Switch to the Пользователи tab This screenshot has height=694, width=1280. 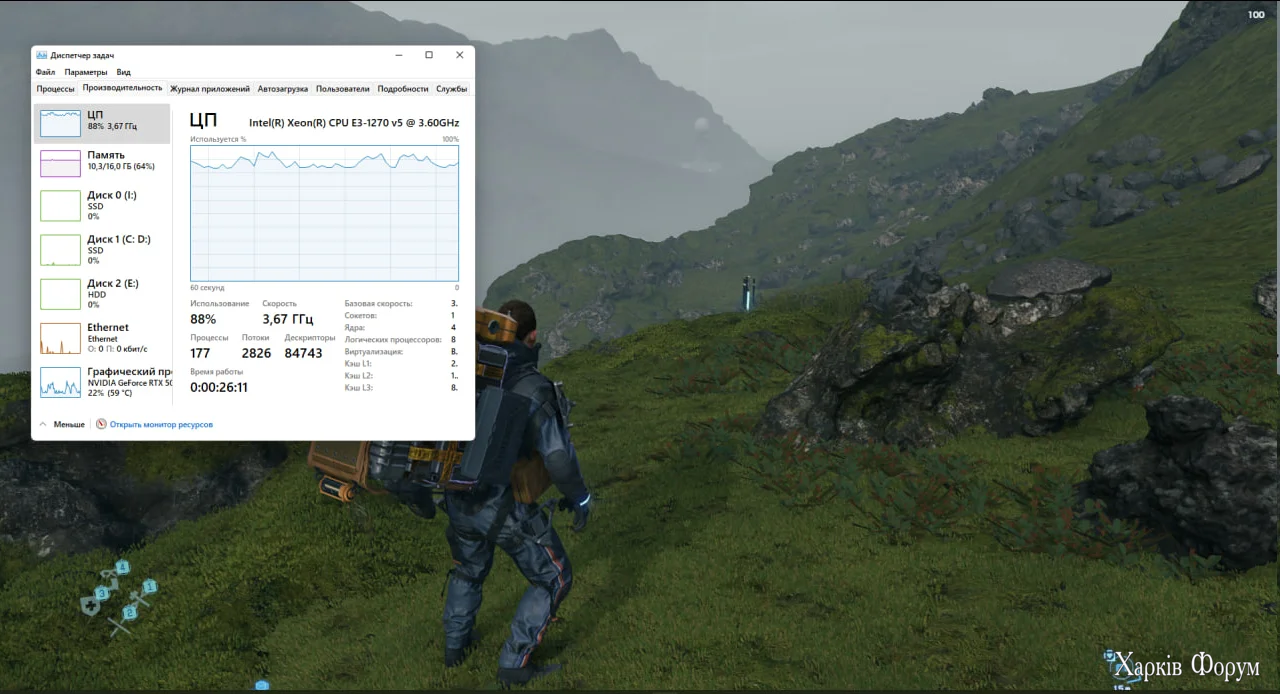343,89
